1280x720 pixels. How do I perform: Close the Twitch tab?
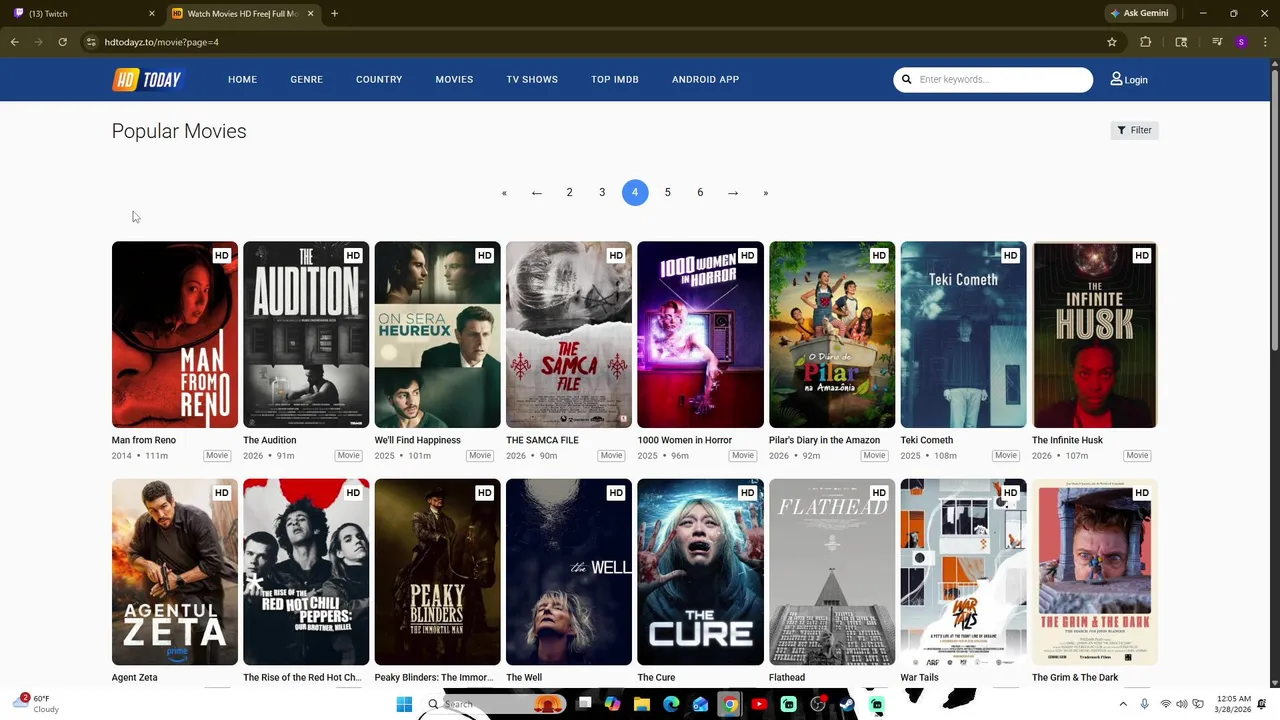[x=152, y=13]
